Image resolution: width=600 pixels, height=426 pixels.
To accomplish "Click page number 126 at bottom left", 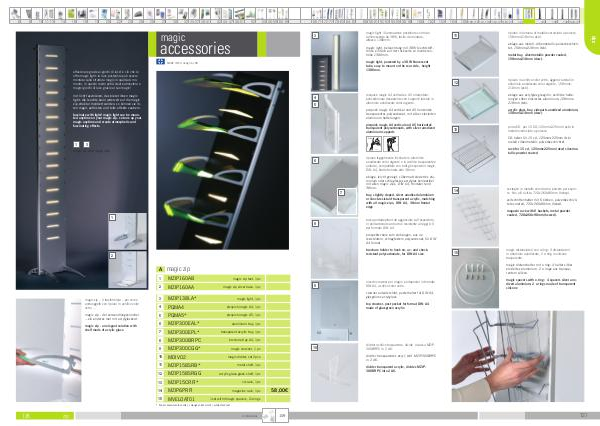I will pyautogui.click(x=21, y=414).
